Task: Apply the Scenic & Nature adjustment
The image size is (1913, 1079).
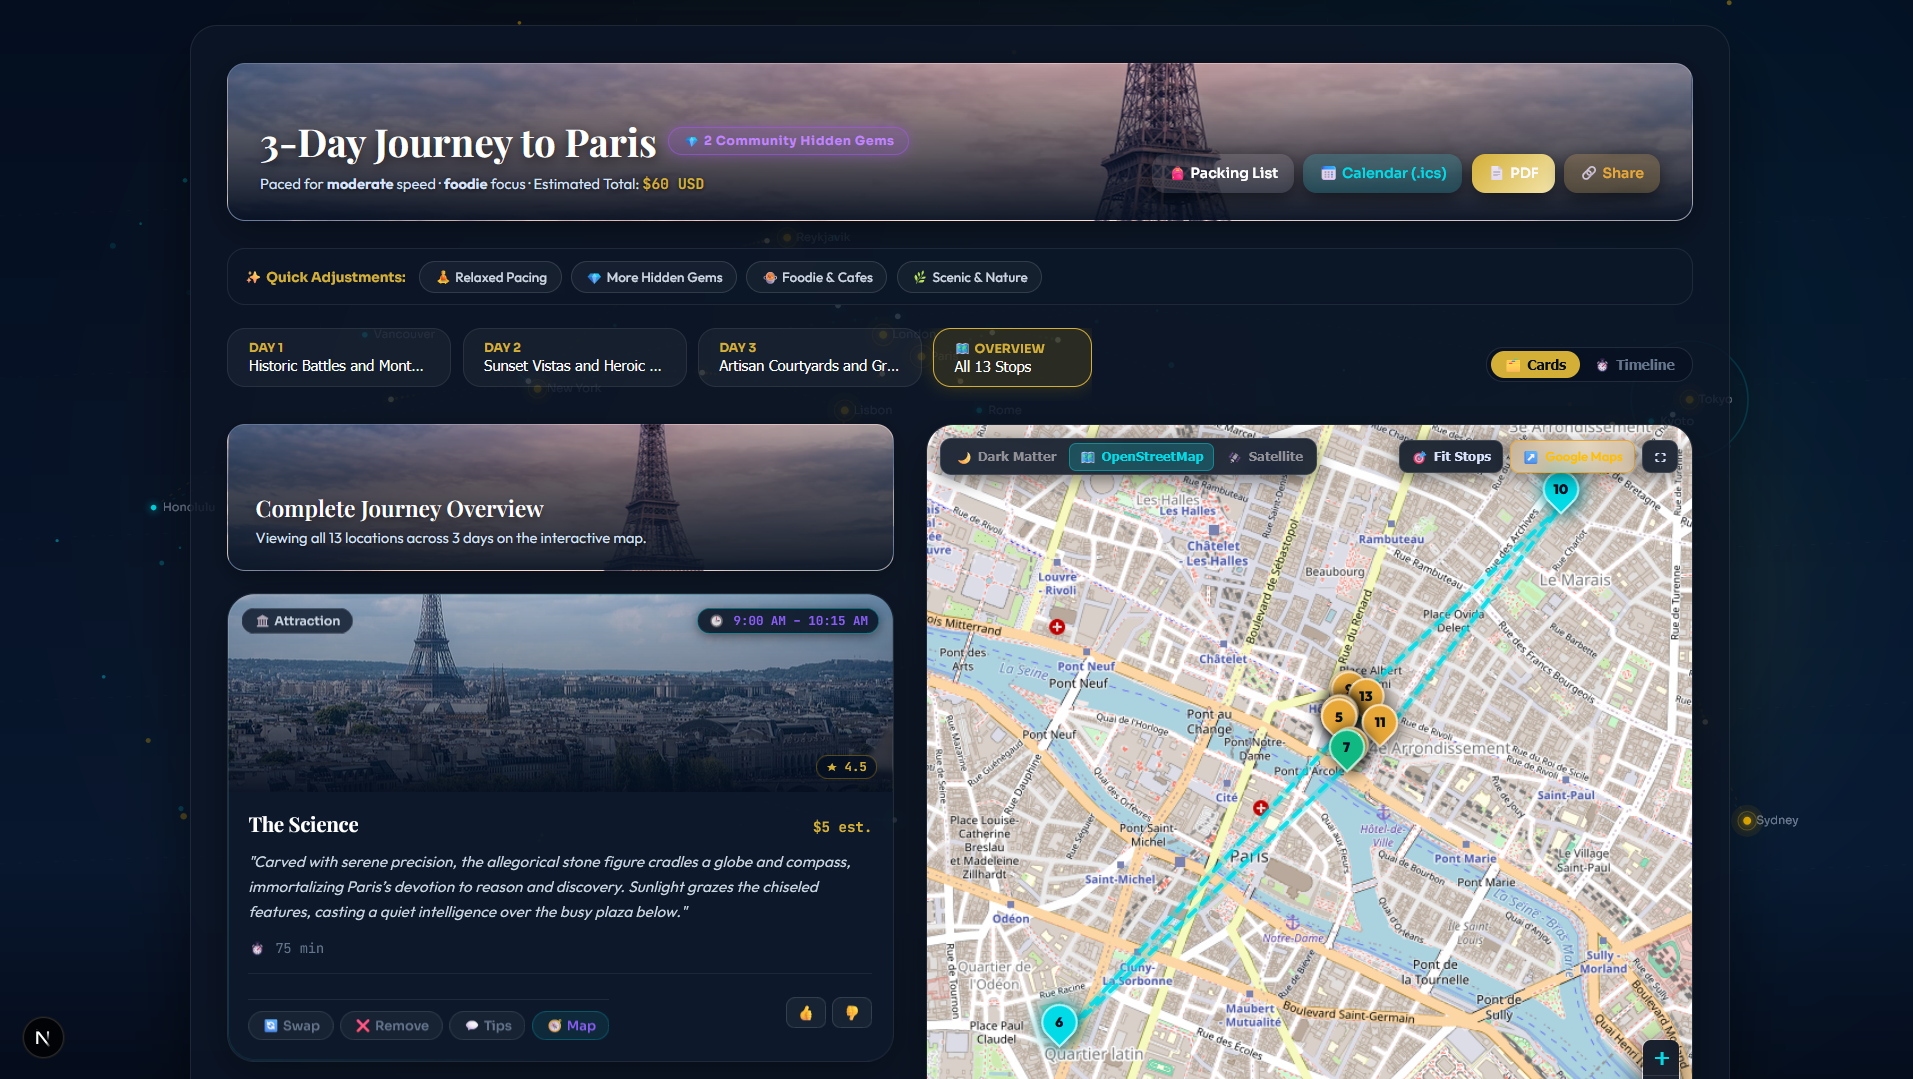Action: click(x=969, y=277)
